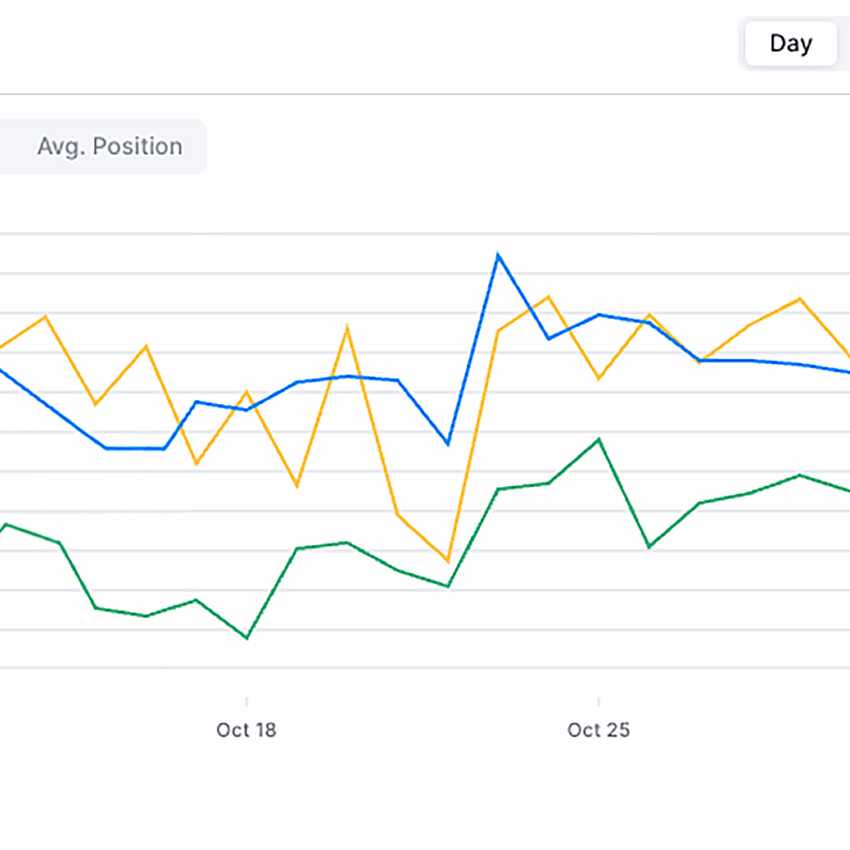Click the tick mark above Oct 25
Image resolution: width=850 pixels, height=850 pixels.
pos(598,701)
